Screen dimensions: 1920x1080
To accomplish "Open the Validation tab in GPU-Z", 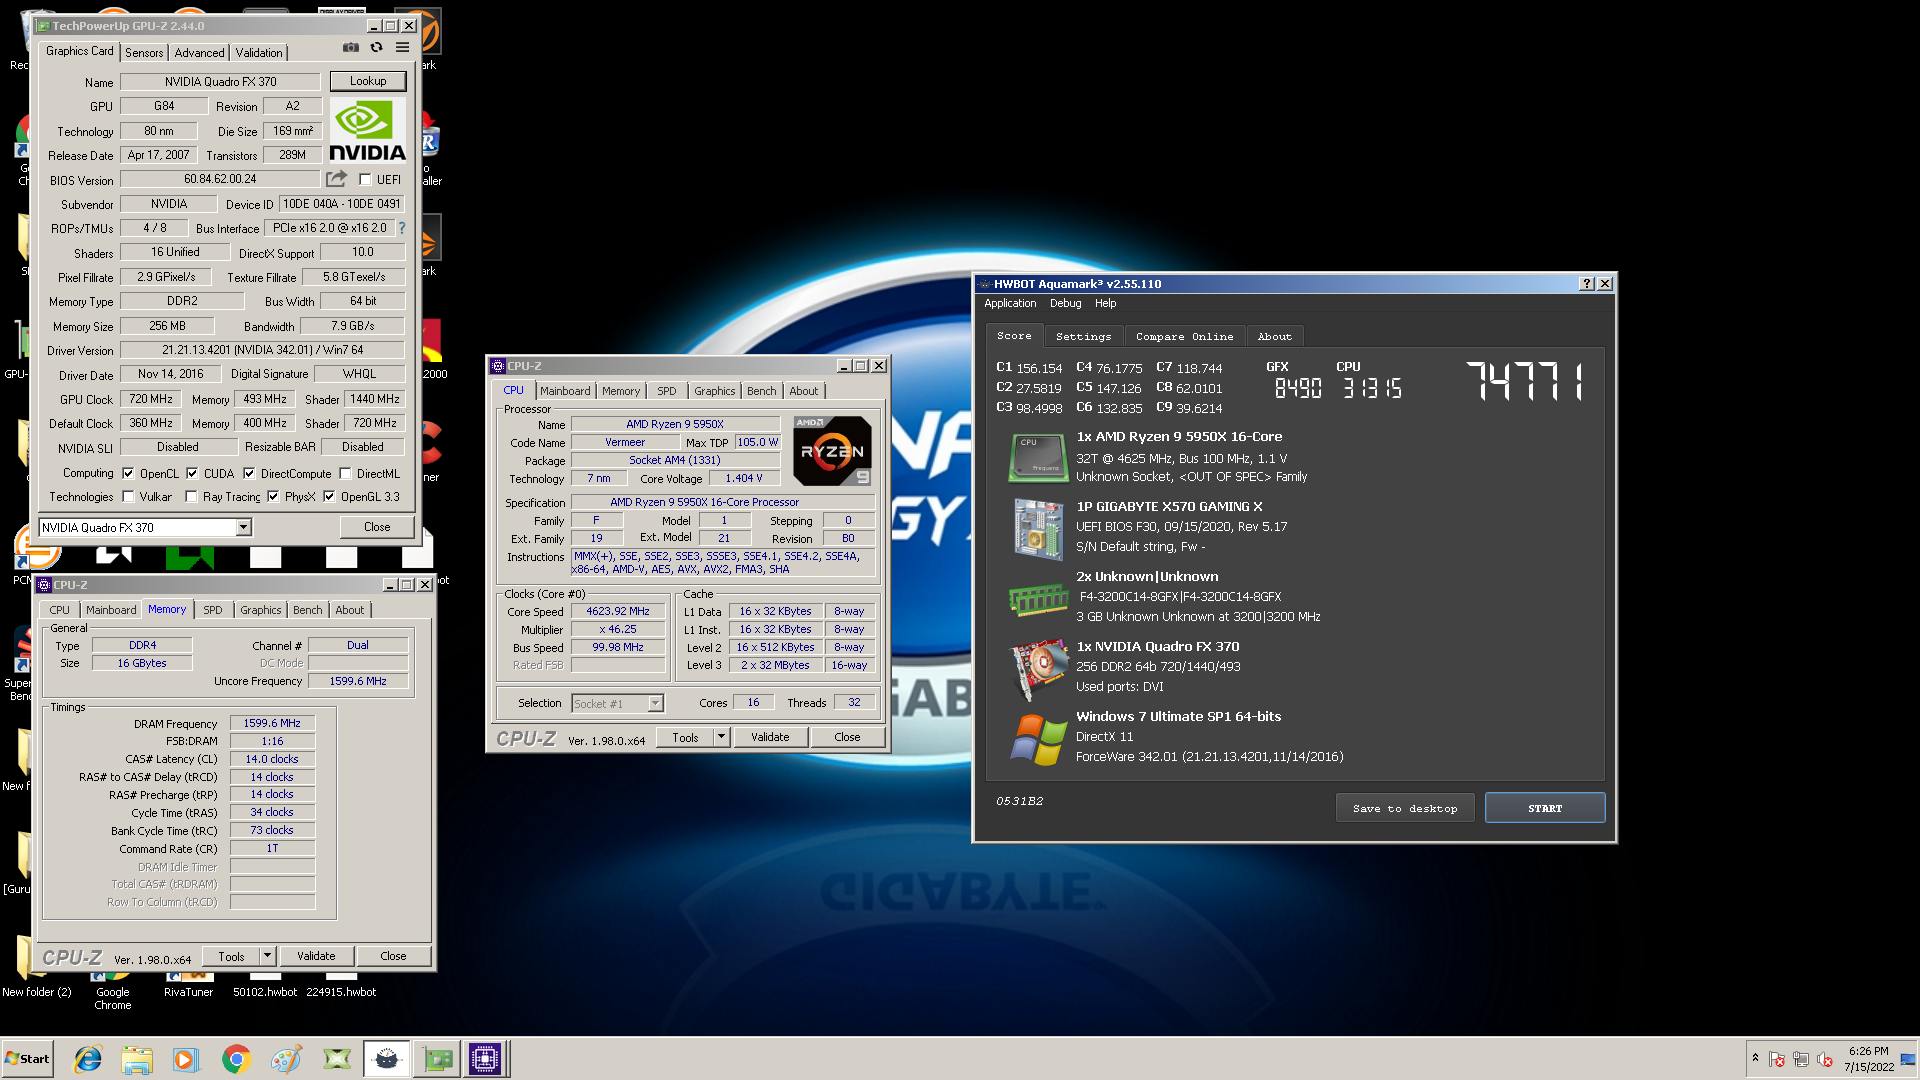I will click(x=259, y=53).
